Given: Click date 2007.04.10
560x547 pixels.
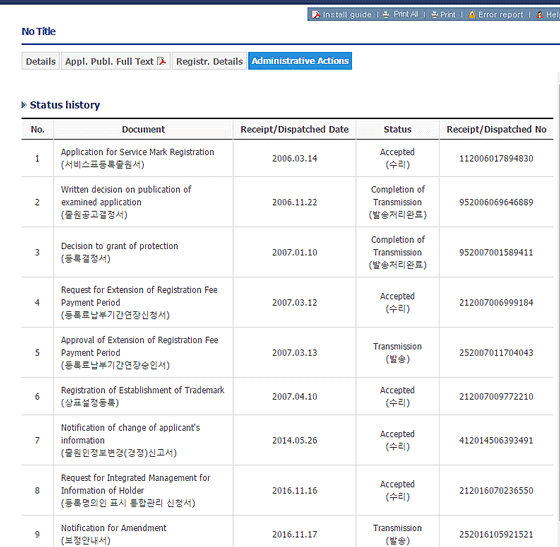Looking at the screenshot, I should (x=295, y=397).
